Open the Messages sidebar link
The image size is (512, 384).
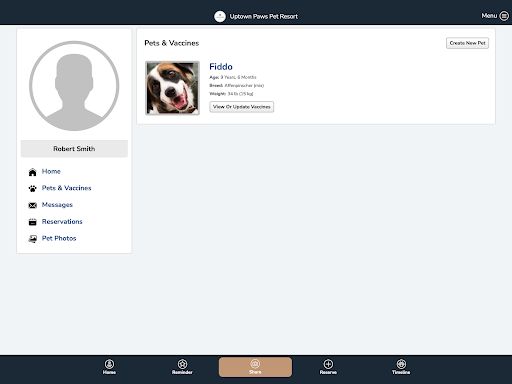click(x=57, y=205)
